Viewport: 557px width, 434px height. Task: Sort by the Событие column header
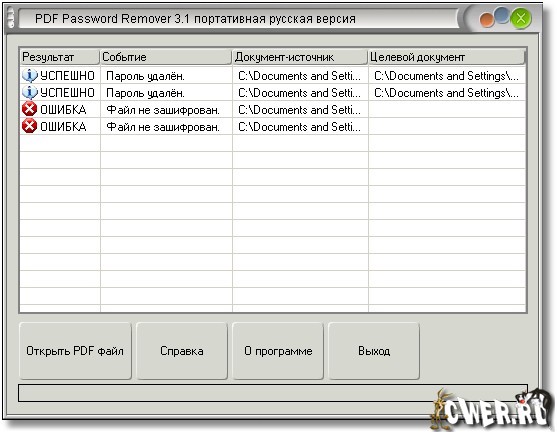tap(166, 57)
